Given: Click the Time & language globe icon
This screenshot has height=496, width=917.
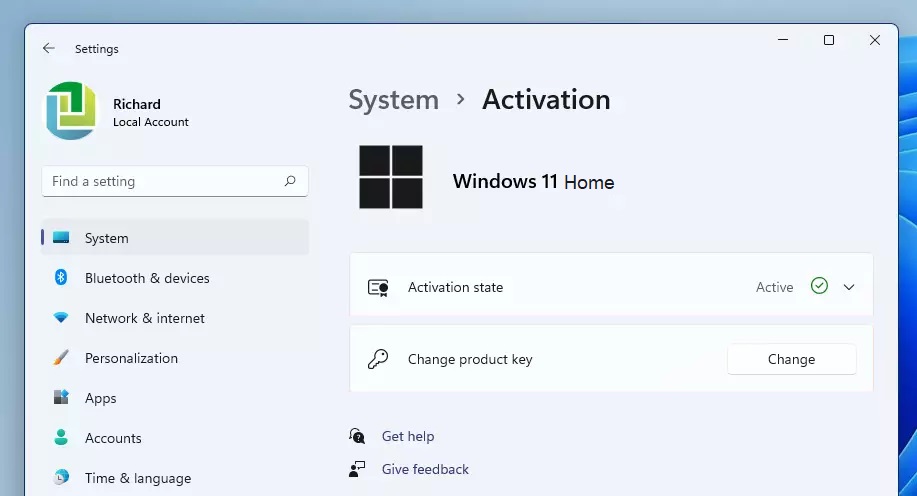Looking at the screenshot, I should point(61,478).
